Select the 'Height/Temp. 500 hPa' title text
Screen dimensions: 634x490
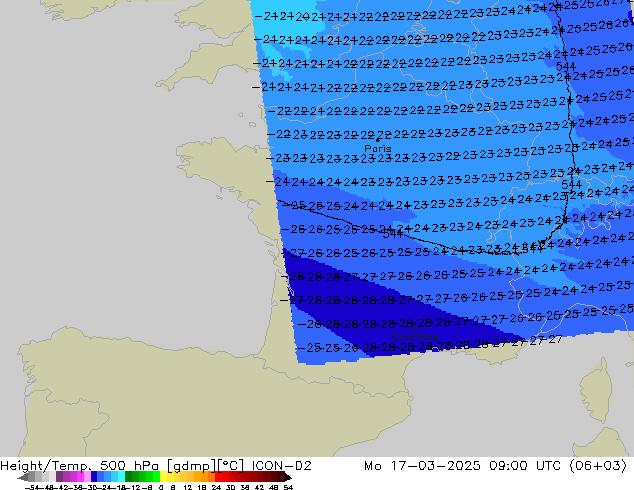click(x=81, y=466)
